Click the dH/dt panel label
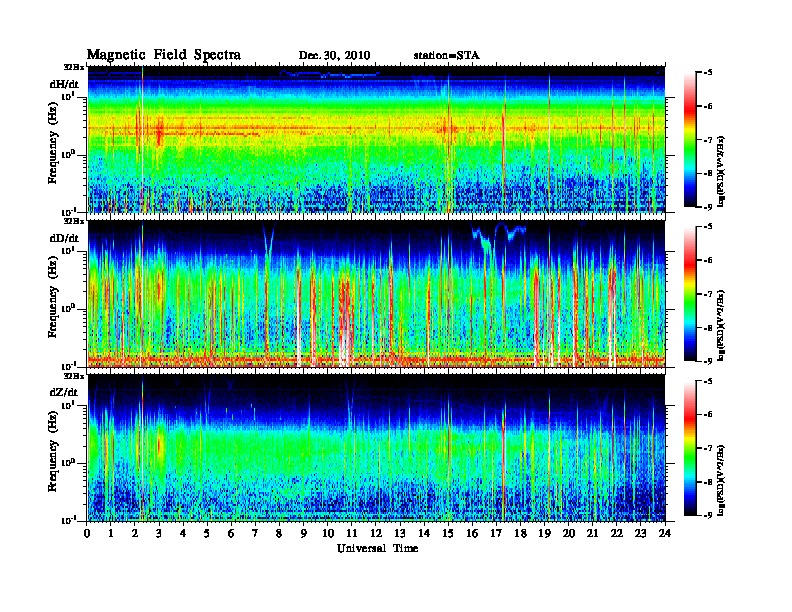The width and height of the screenshot is (792, 612). (64, 84)
